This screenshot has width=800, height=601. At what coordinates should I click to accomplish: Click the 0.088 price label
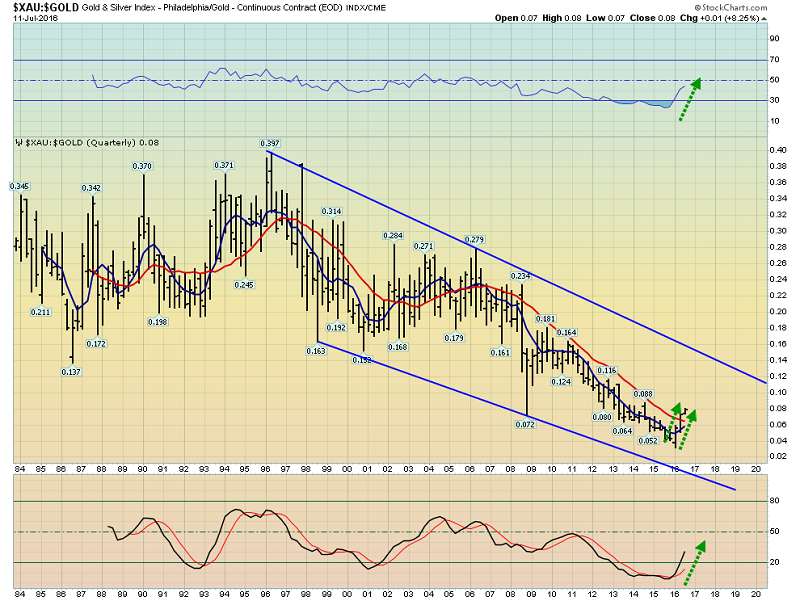[643, 394]
